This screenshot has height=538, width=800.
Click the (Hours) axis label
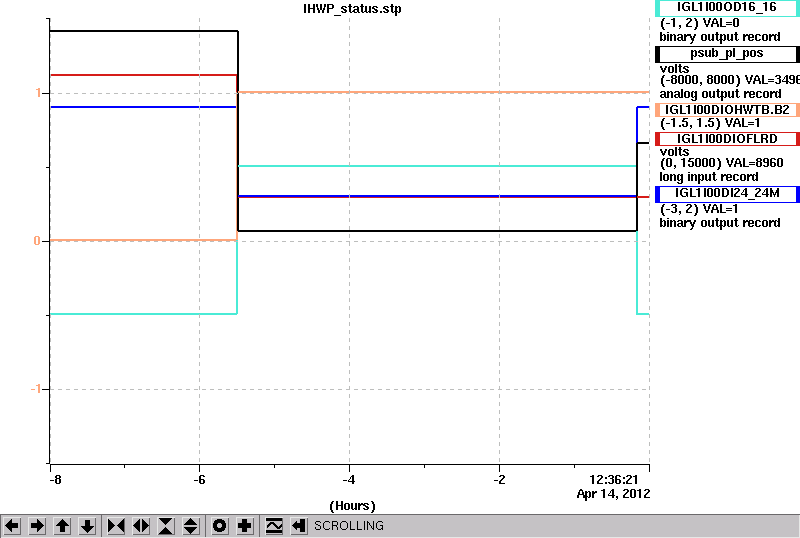pyautogui.click(x=352, y=506)
